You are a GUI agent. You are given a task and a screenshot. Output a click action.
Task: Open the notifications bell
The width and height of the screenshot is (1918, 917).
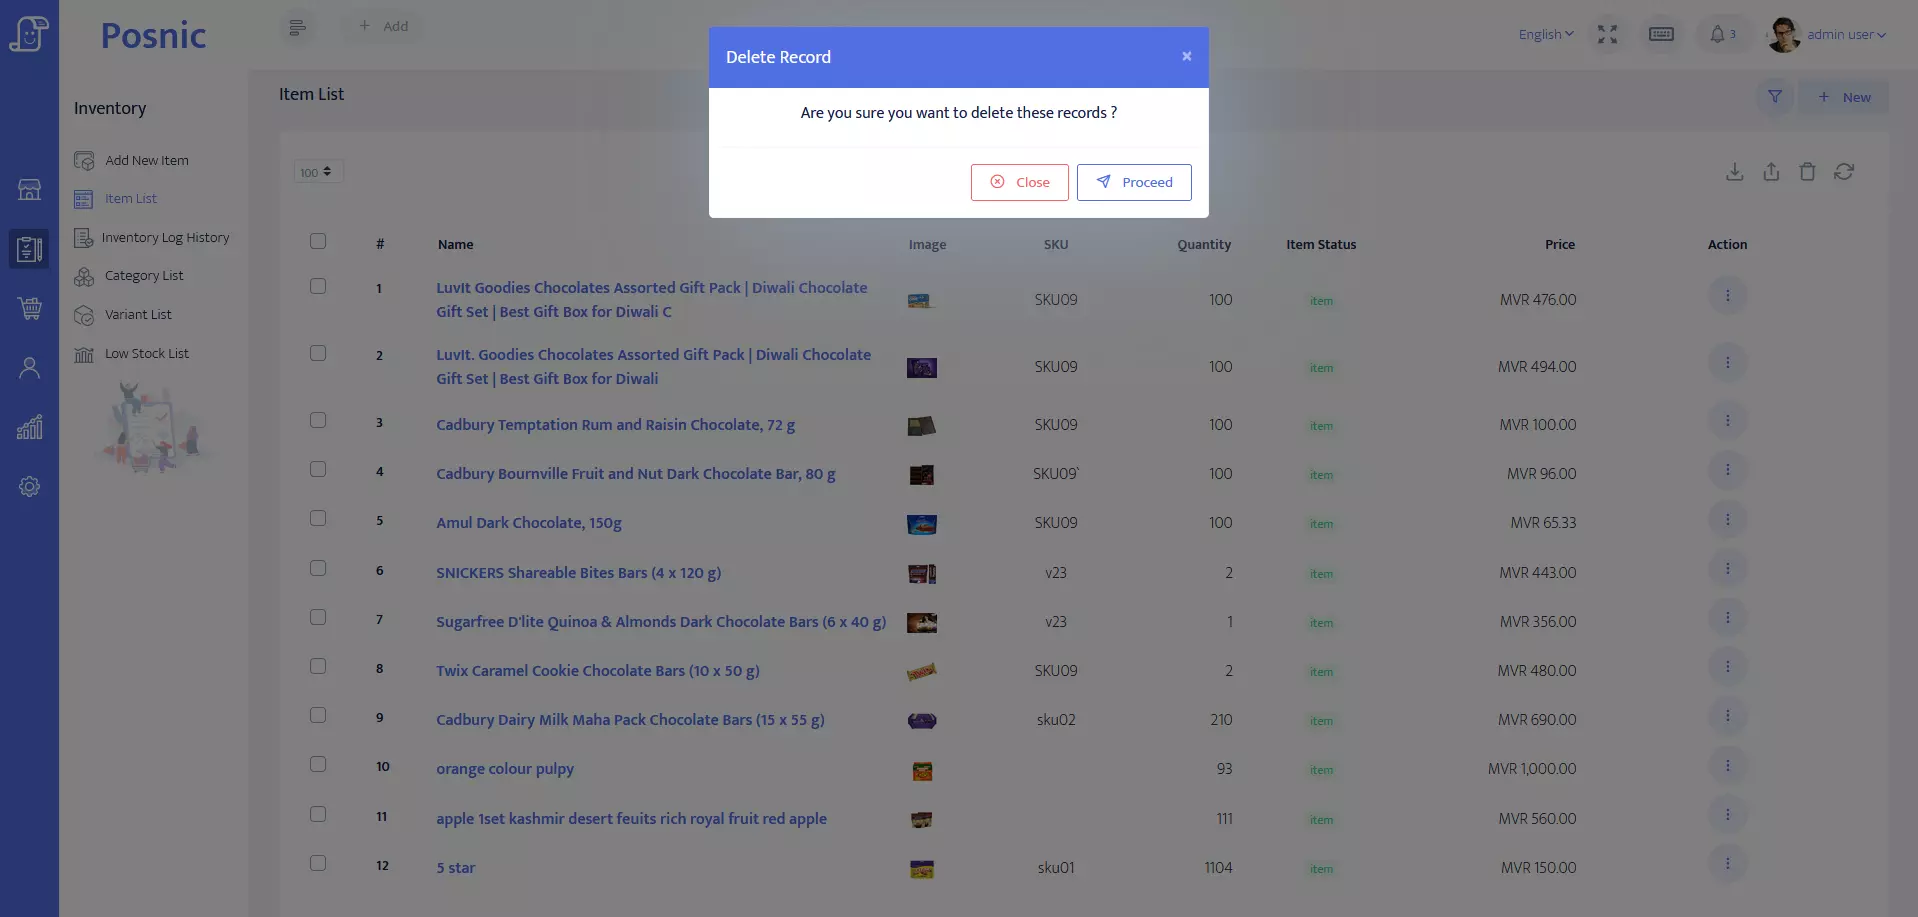(1717, 34)
